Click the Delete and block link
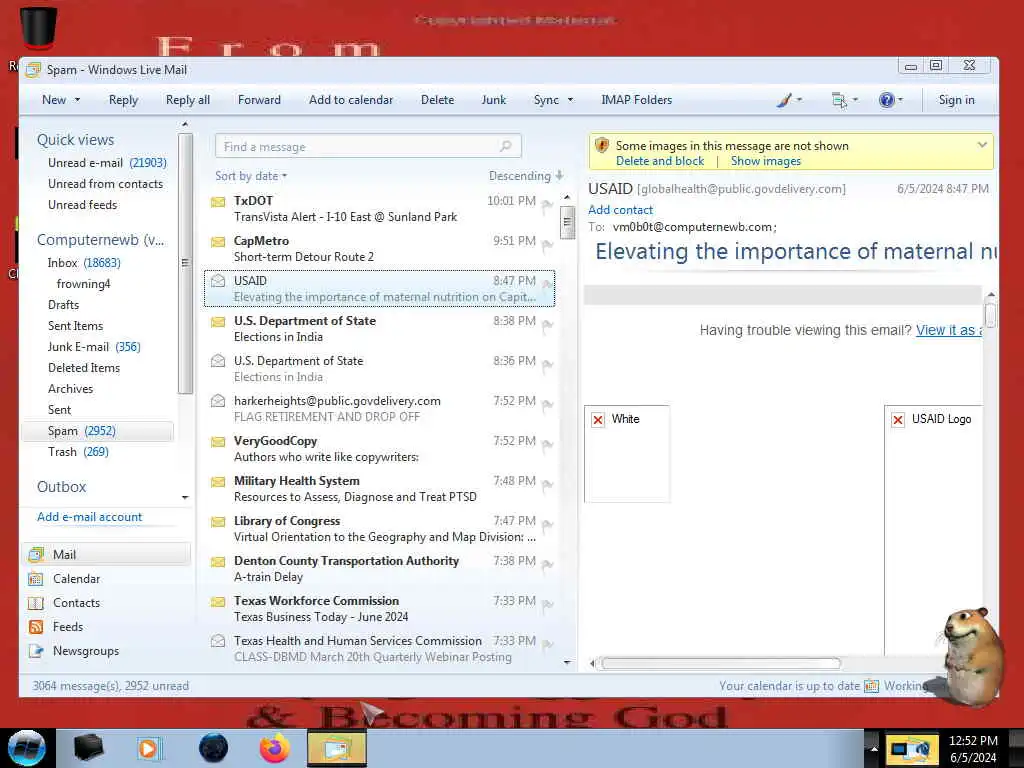 point(660,161)
